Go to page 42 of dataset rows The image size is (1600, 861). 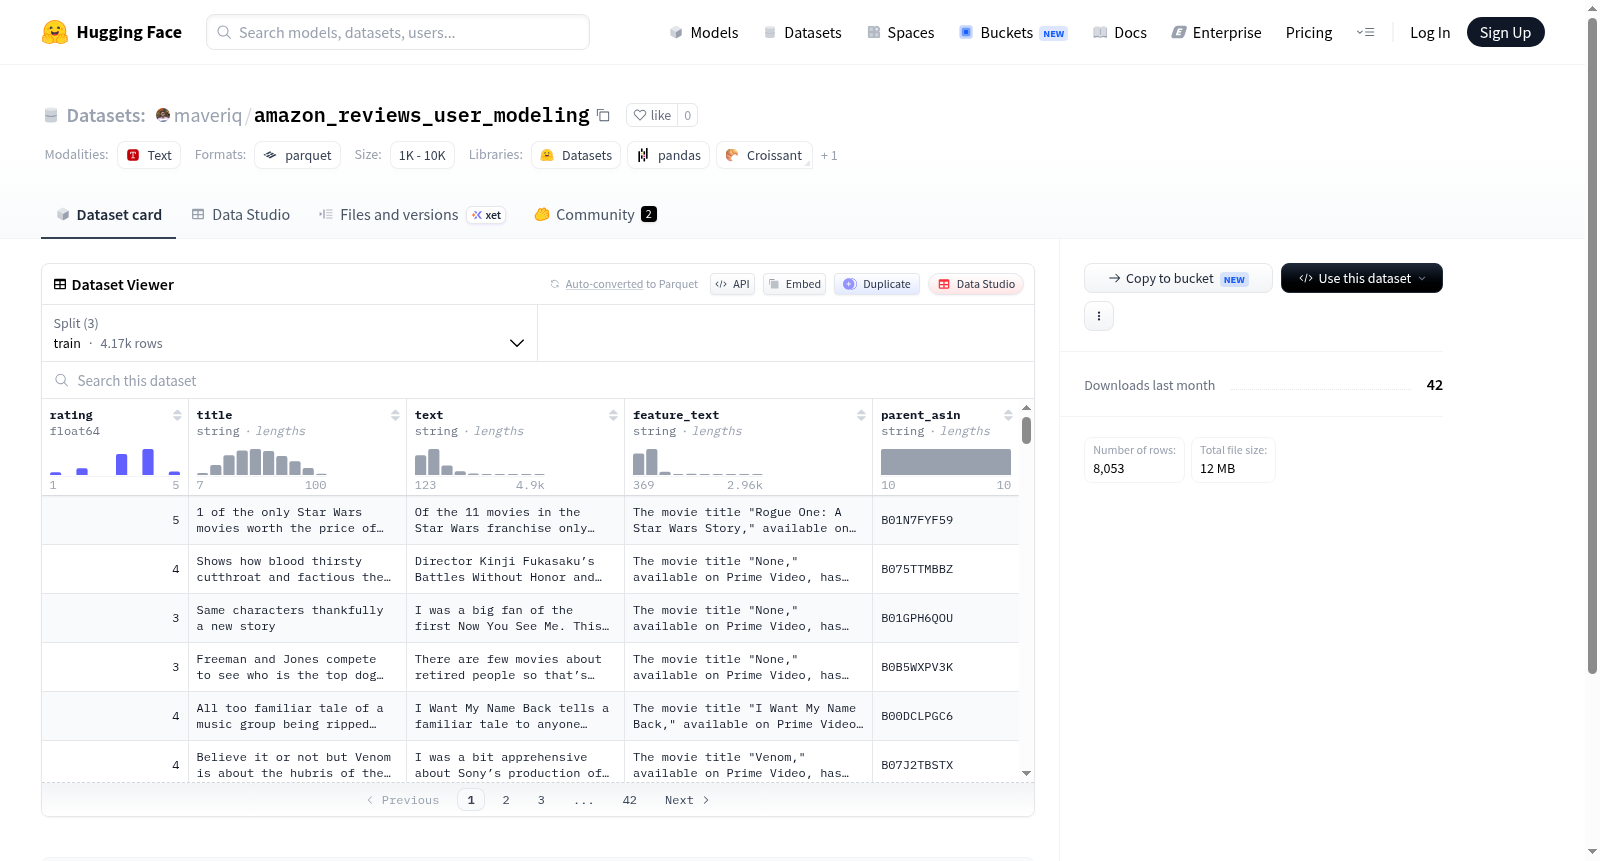[629, 800]
